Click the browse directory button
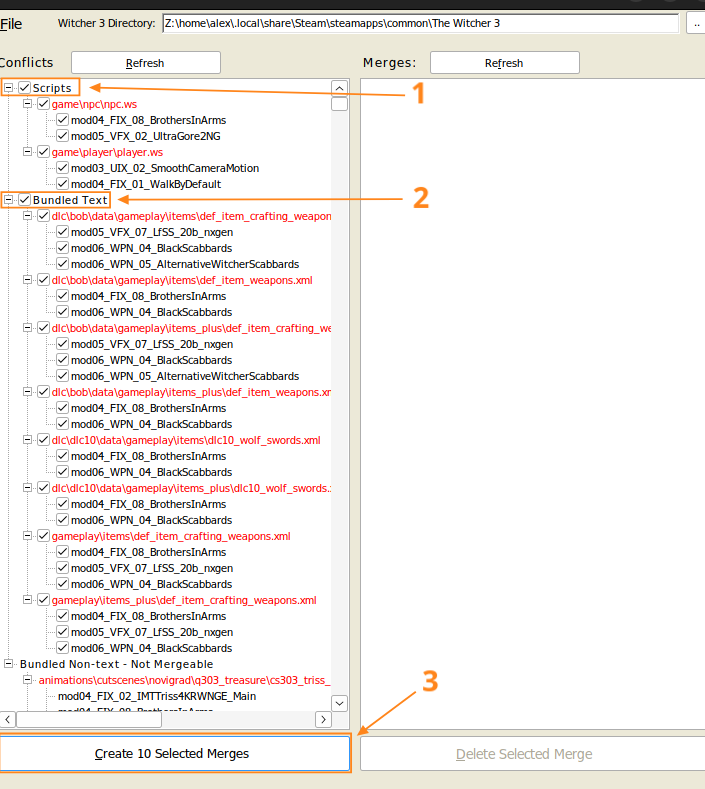Viewport: 705px width, 789px height. coord(696,23)
